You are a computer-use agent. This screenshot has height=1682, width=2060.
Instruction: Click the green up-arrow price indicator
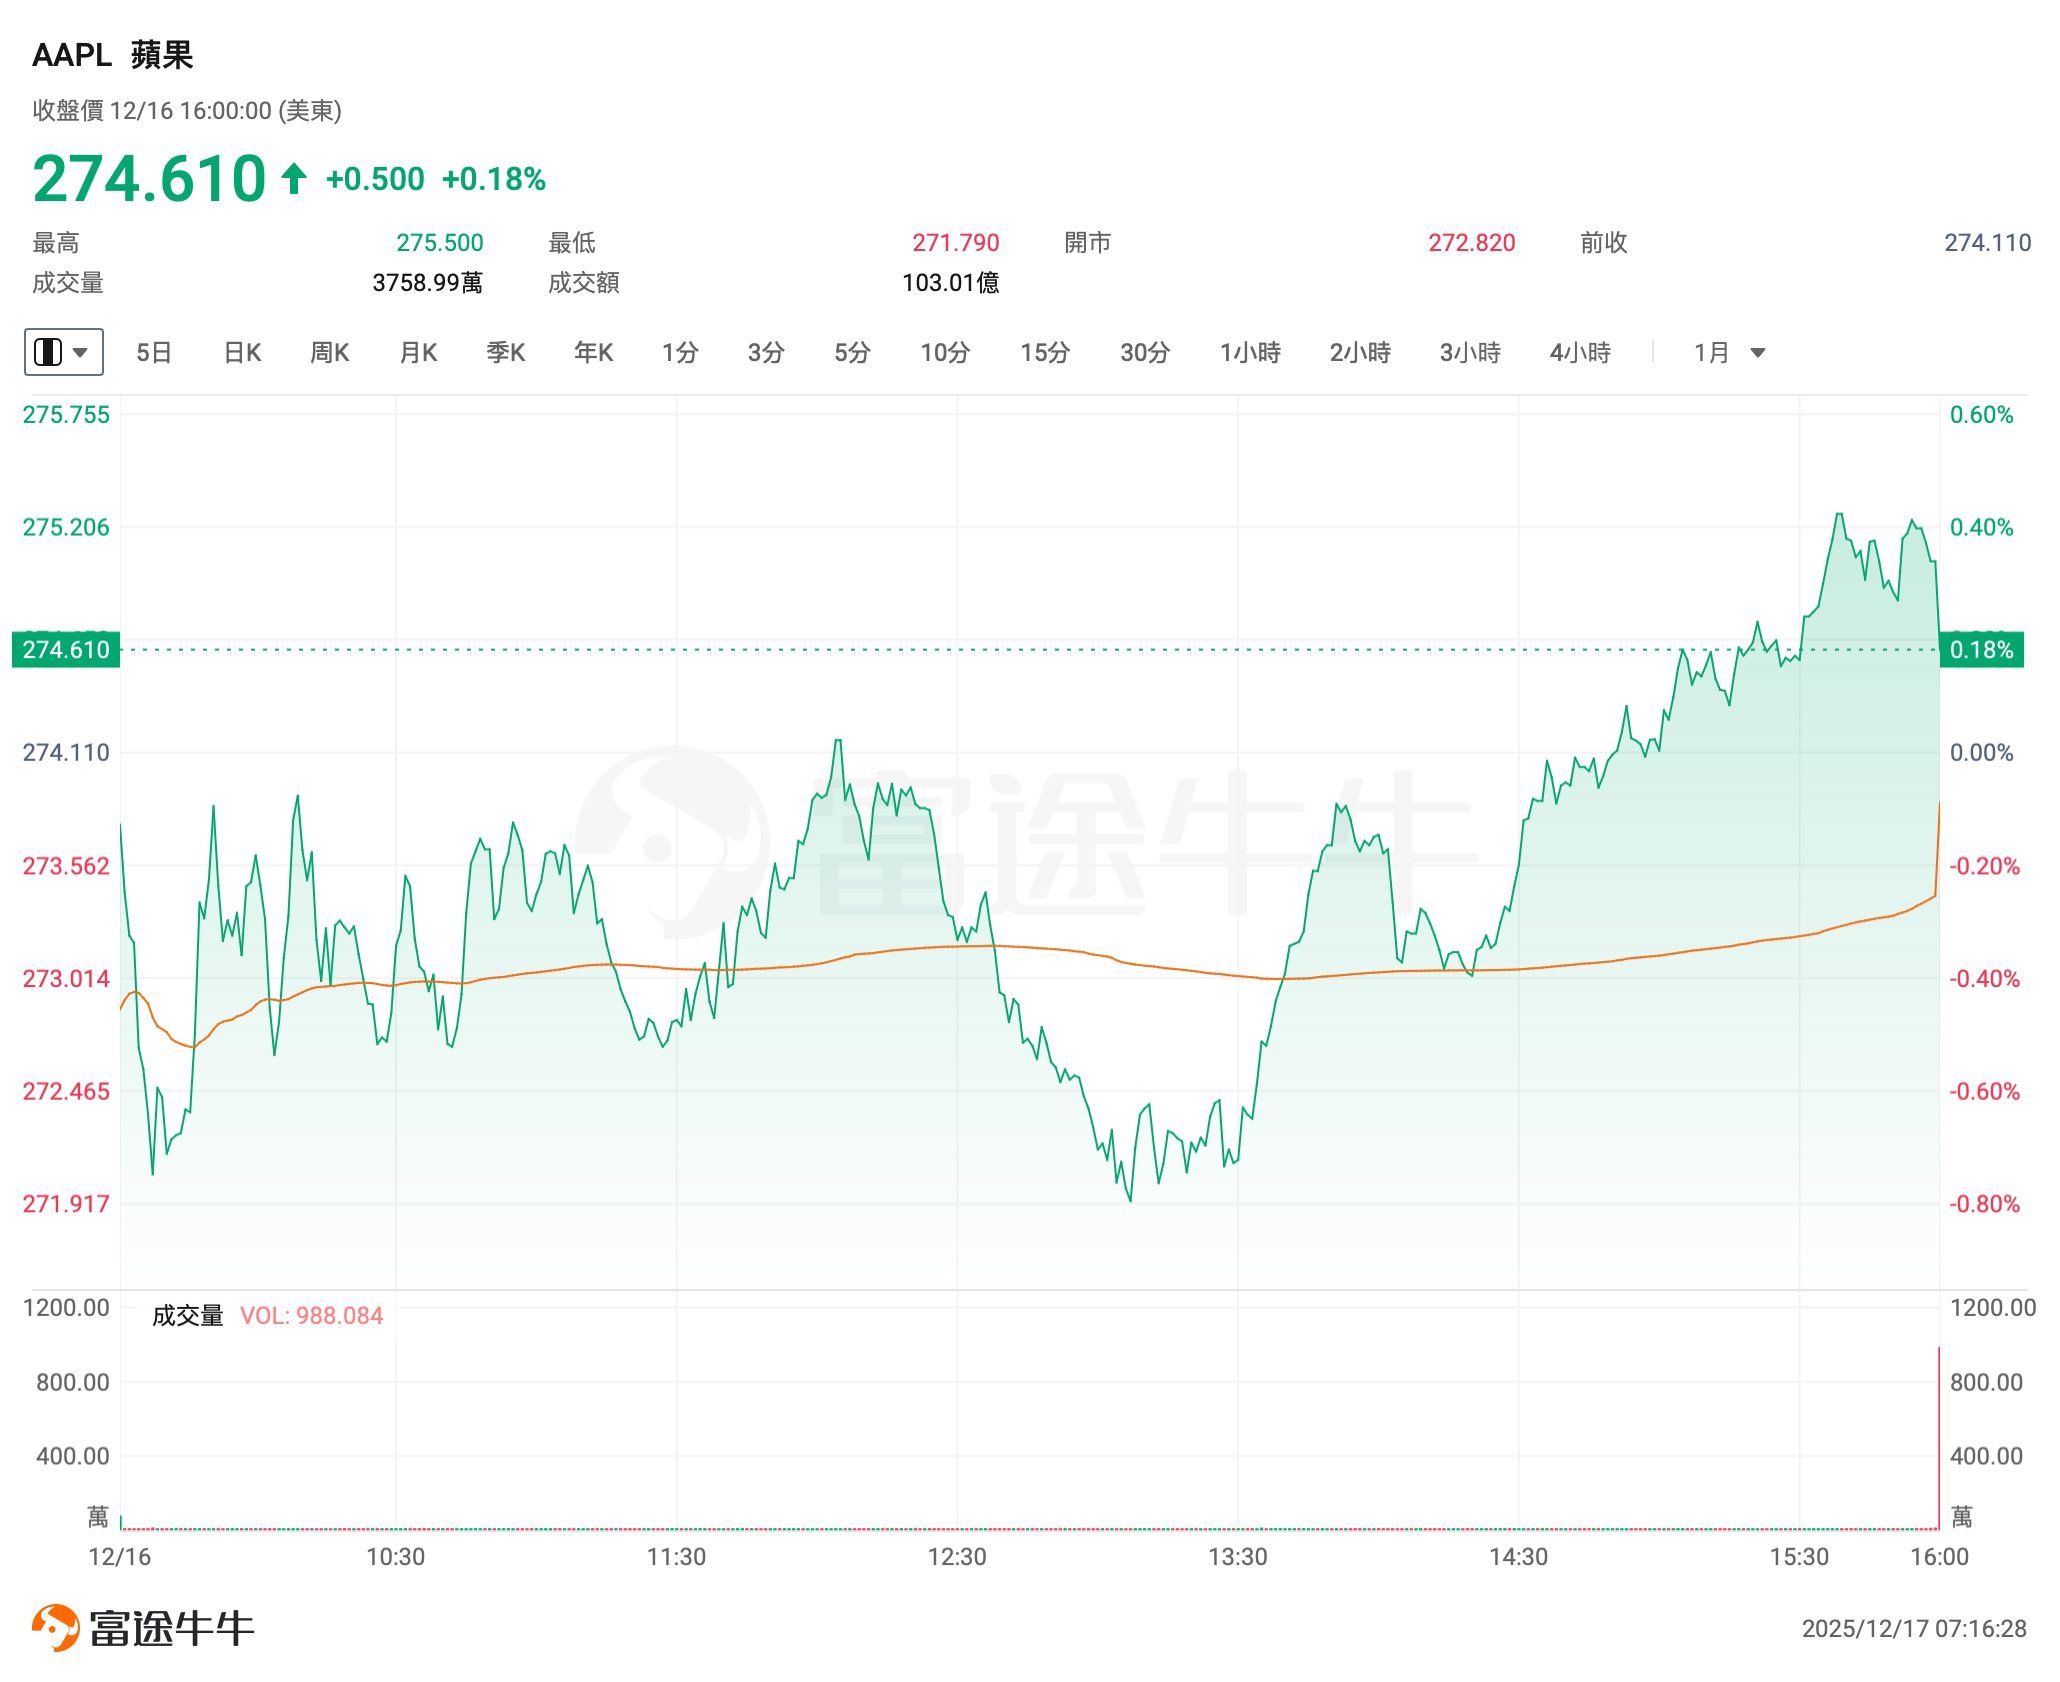tap(293, 179)
